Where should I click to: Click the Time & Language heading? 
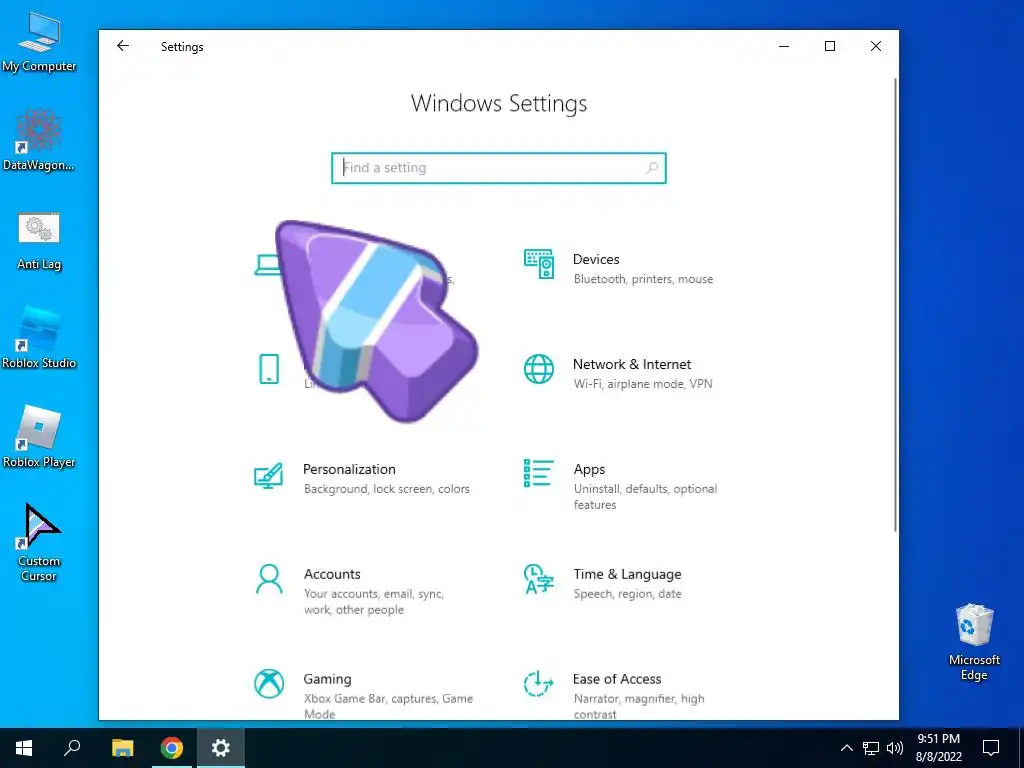coord(627,574)
